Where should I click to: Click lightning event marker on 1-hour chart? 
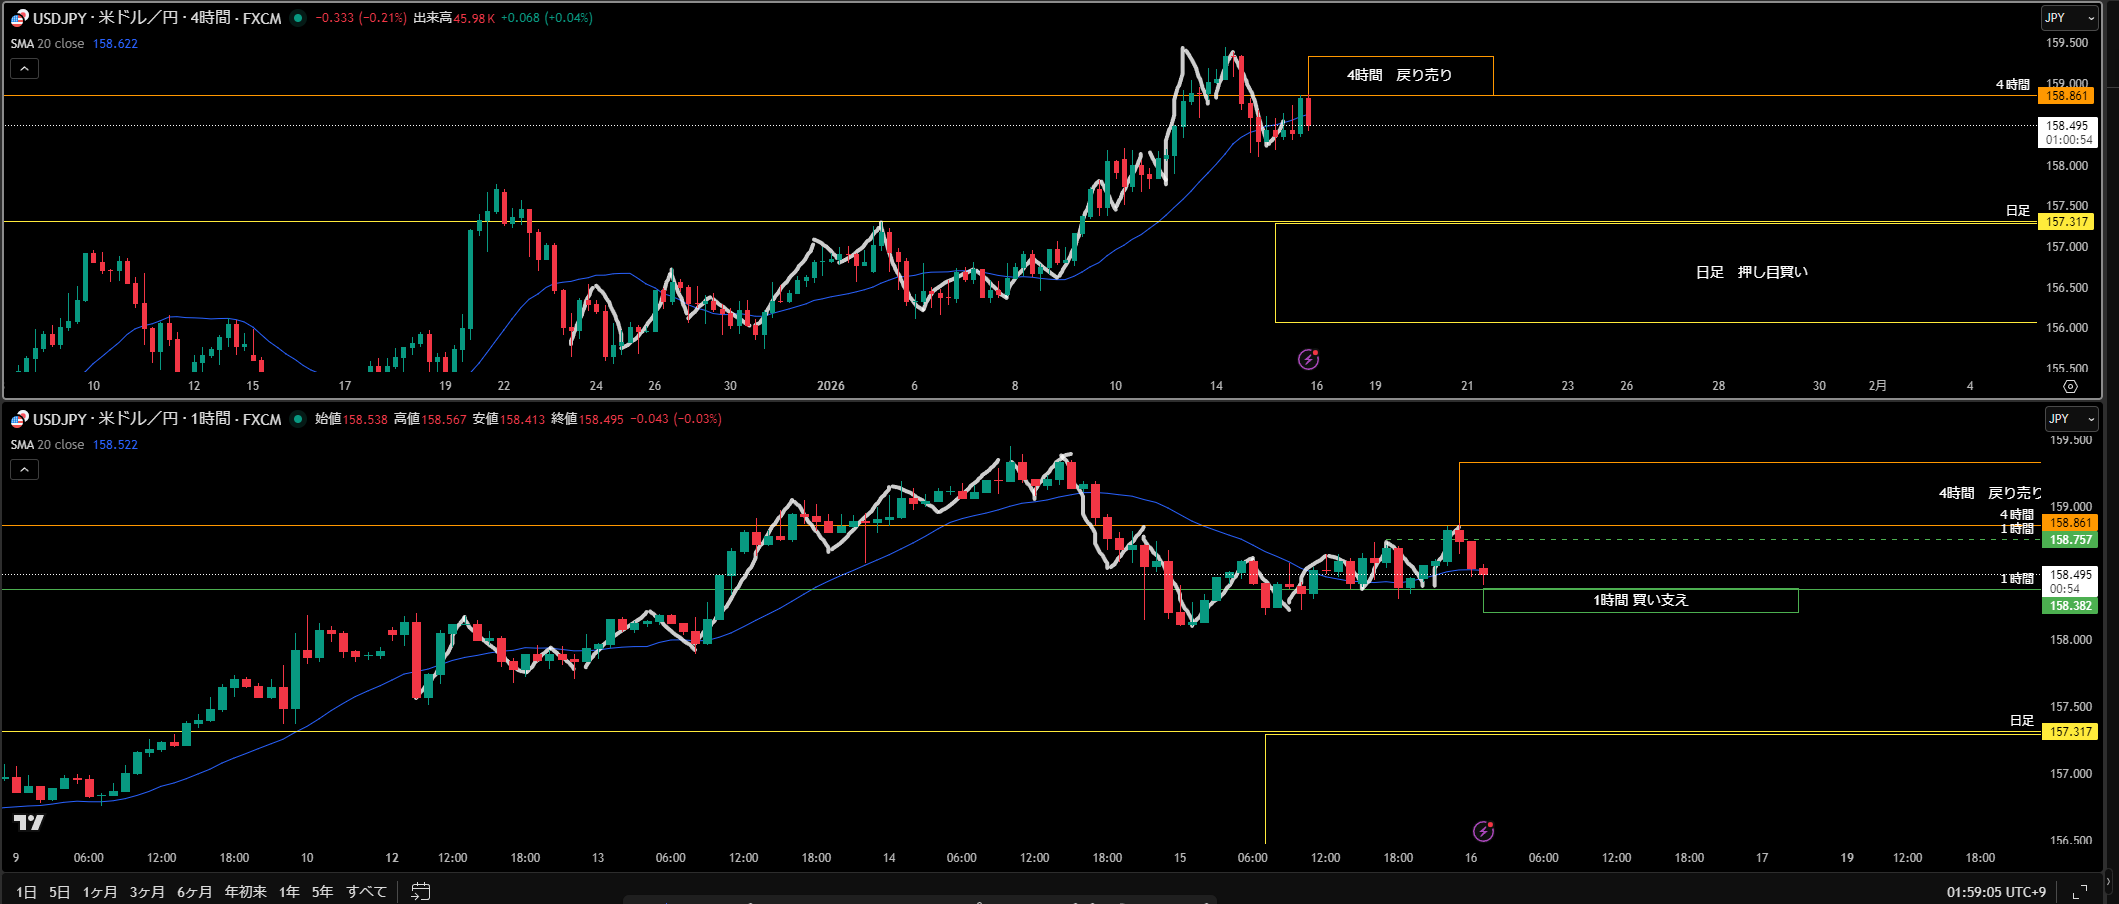[x=1483, y=831]
